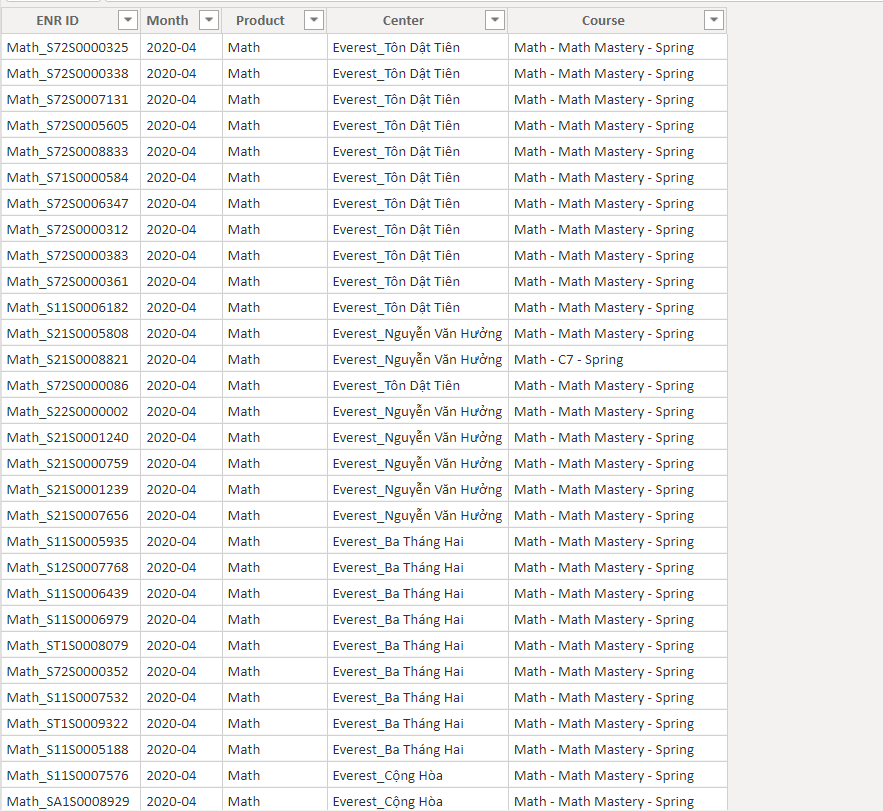Open the Course column filter dropdown
The height and width of the screenshot is (811, 883).
(713, 20)
